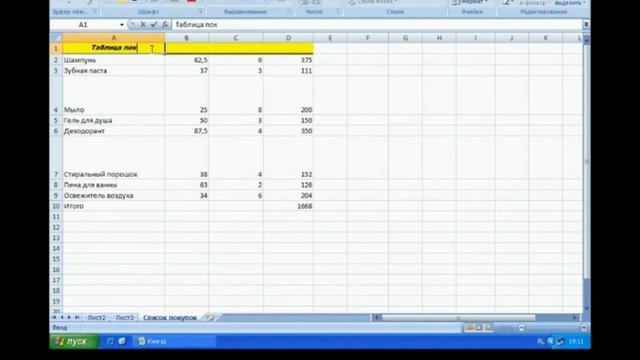
Task: Click the пуск Start button
Action: pyautogui.click(x=74, y=341)
